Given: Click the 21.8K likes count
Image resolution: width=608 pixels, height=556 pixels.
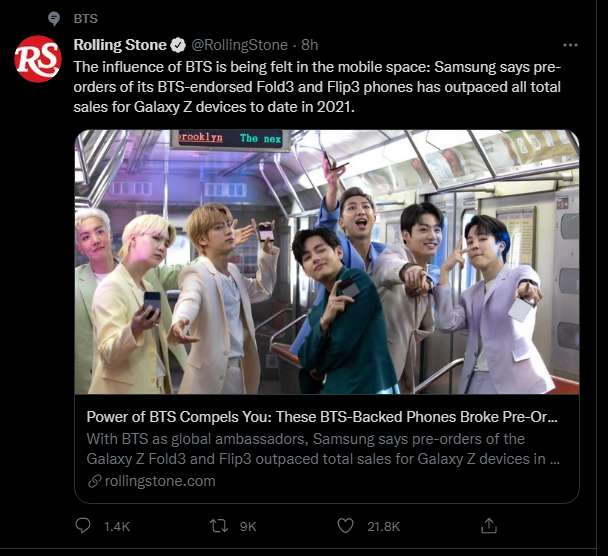Looking at the screenshot, I should [383, 527].
